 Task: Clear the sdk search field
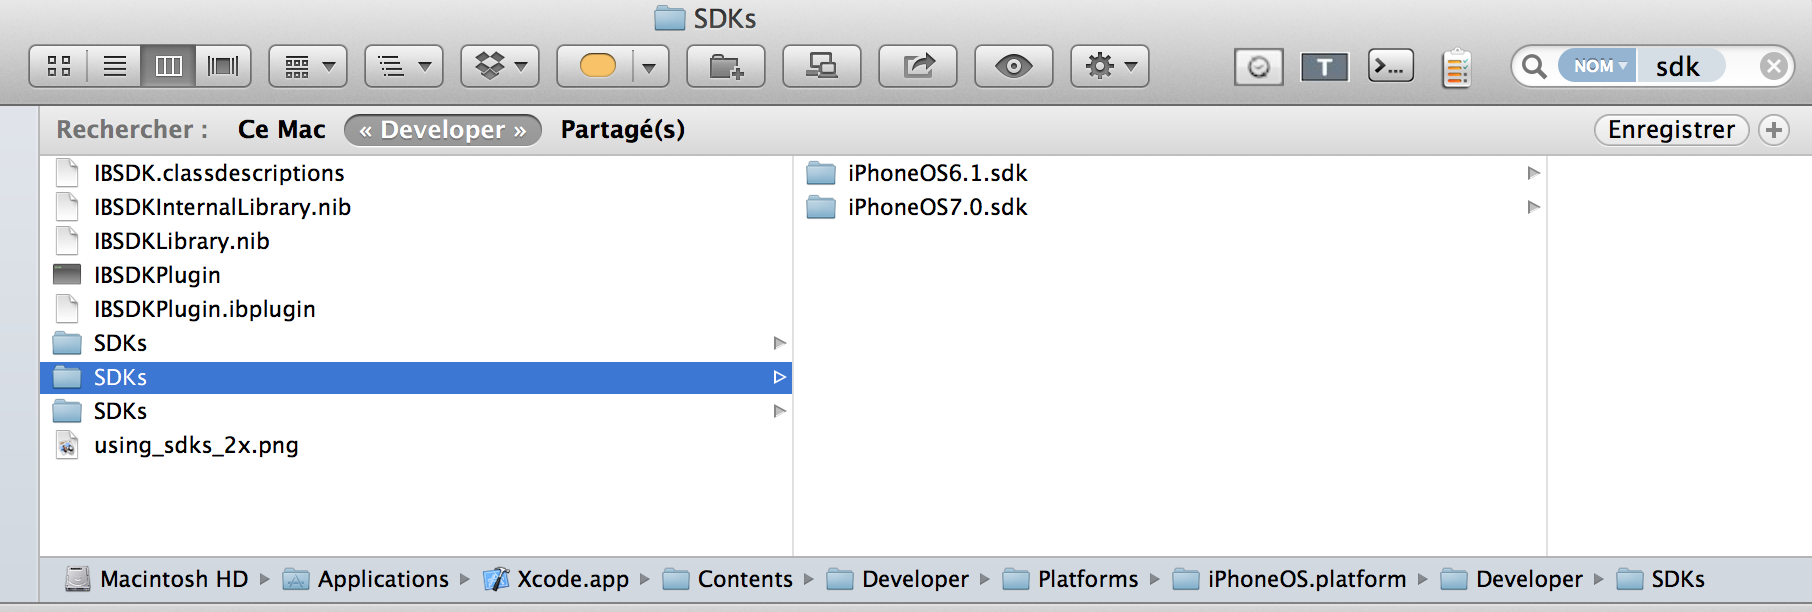pyautogui.click(x=1773, y=66)
